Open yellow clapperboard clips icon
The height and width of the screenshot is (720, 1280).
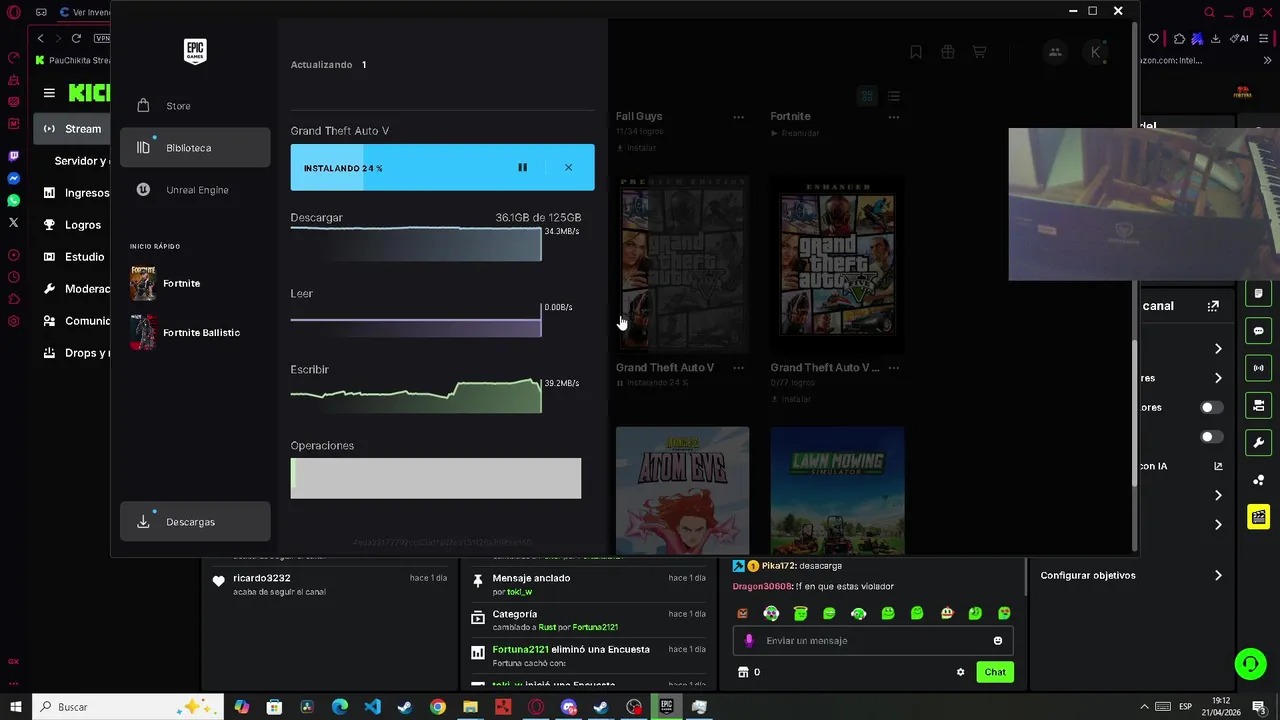pyautogui.click(x=1259, y=517)
